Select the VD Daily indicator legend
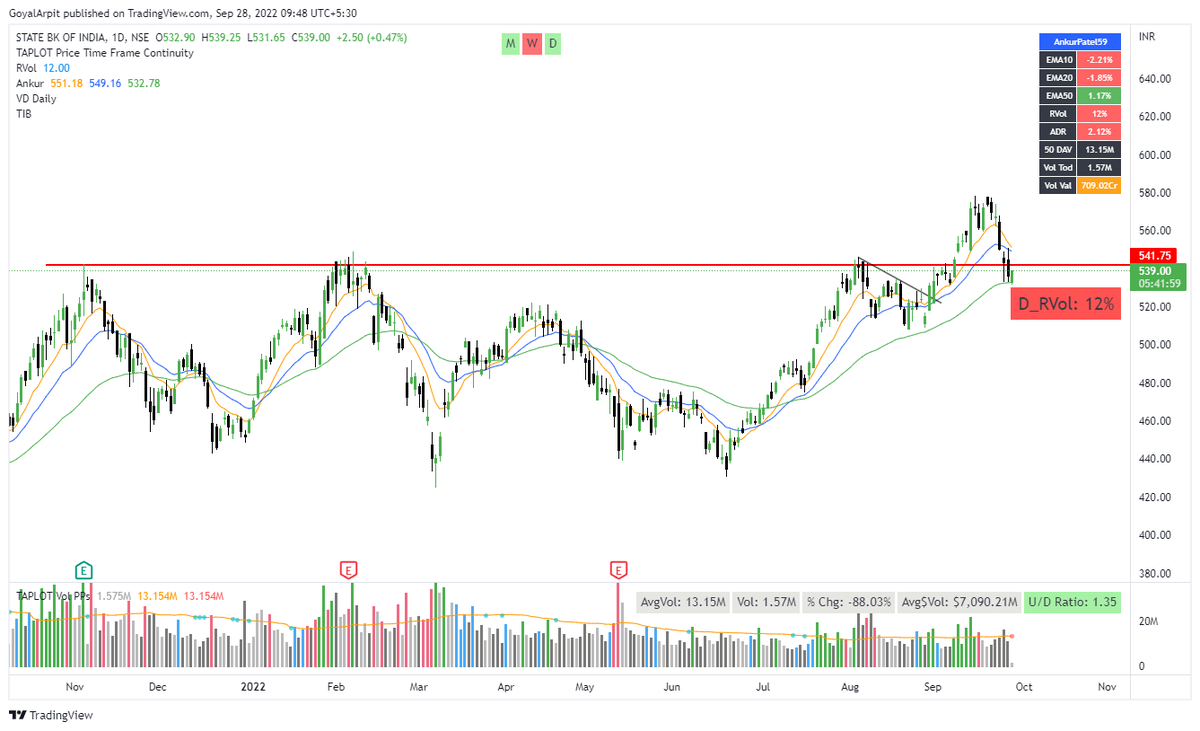Screen dimensions: 1200x731 [x=36, y=98]
